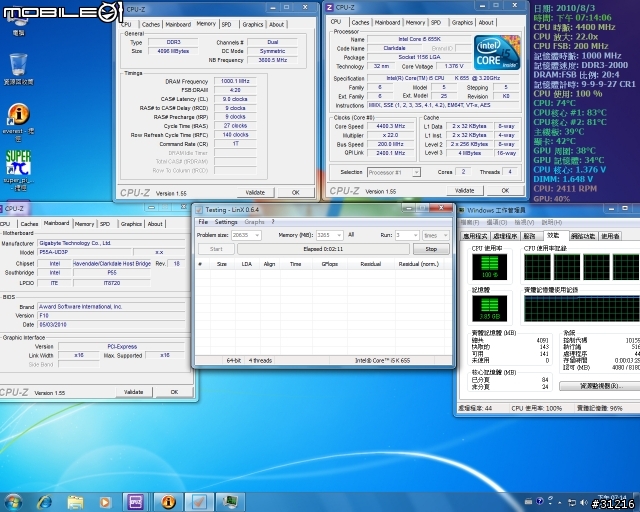This screenshot has height=512, width=640.
Task: Open Windows Media Player taskbar icon
Action: 105,501
